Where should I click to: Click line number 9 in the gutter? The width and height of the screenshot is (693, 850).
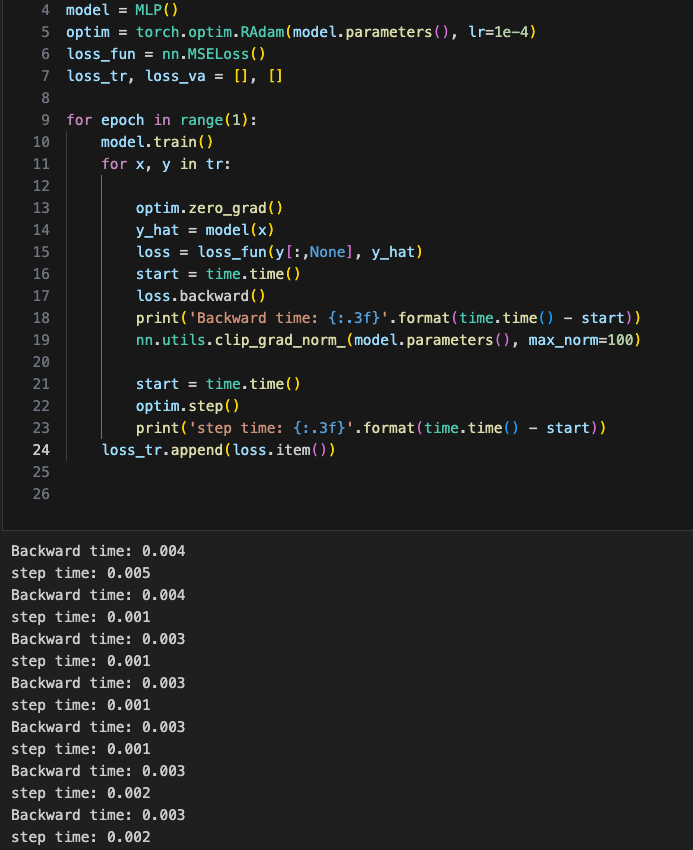click(x=45, y=120)
